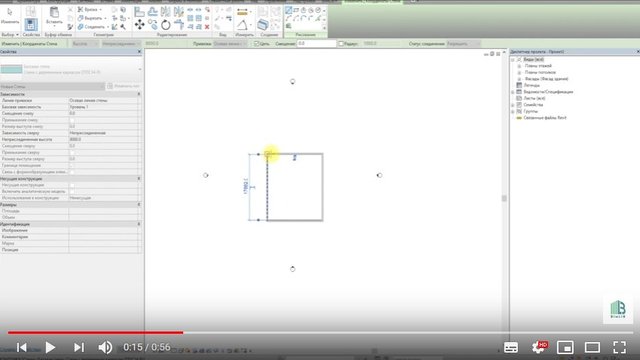Pick the Line draw tool

[289, 10]
